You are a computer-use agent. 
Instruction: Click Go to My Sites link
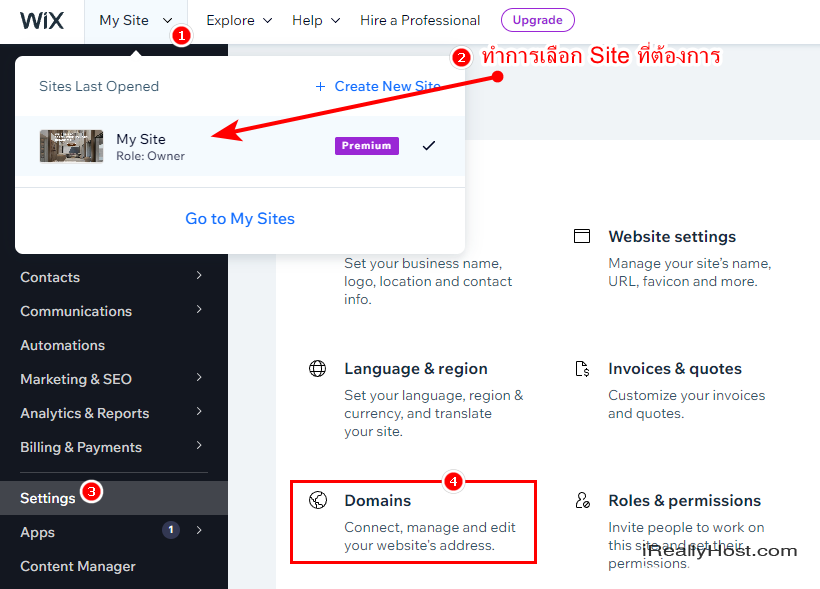click(x=240, y=219)
